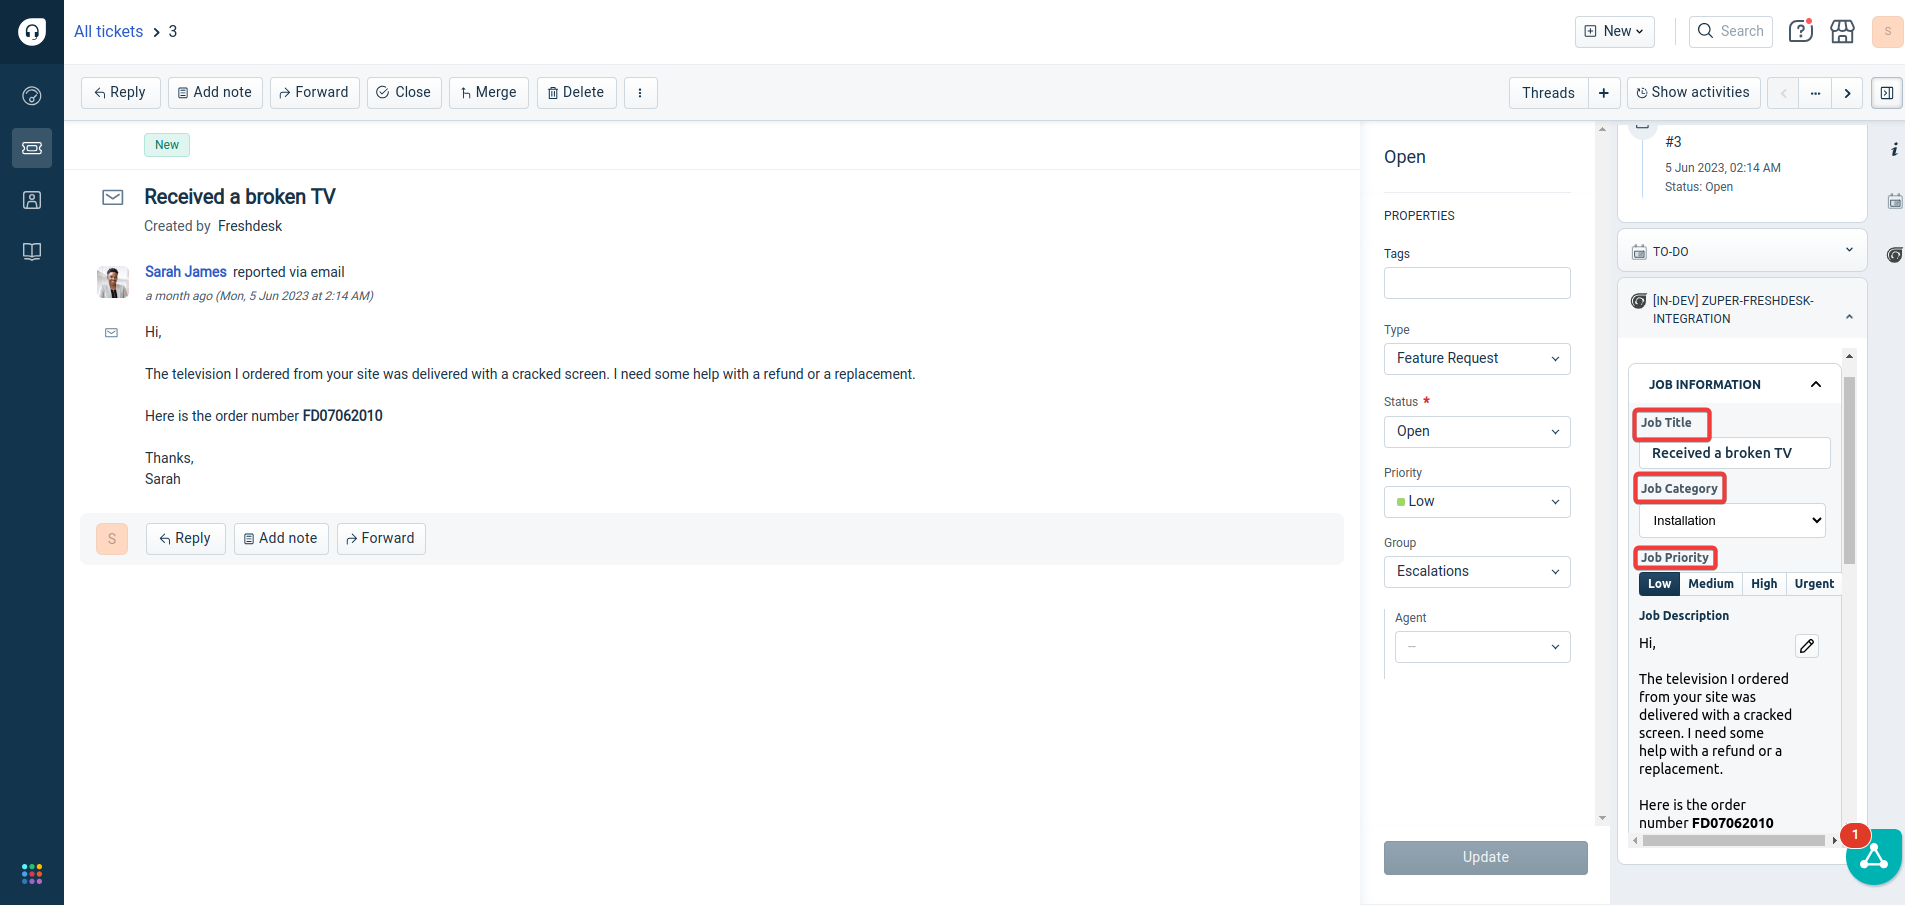Open the Tickets icon in left sidebar
1905x905 pixels.
tap(32, 148)
